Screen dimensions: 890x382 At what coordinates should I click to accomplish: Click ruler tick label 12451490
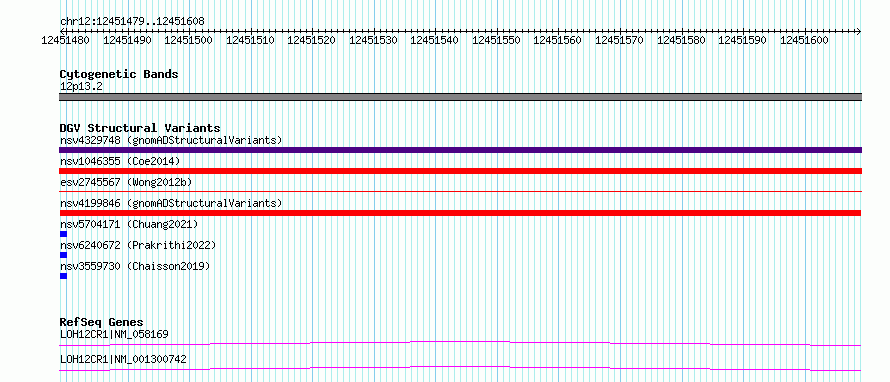pyautogui.click(x=127, y=40)
